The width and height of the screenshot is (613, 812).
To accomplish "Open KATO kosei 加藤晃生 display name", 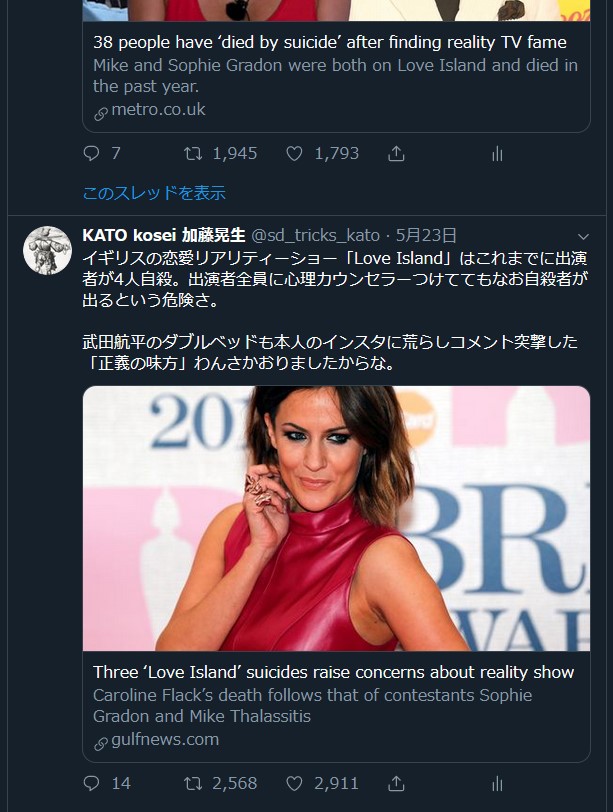I will pyautogui.click(x=163, y=236).
